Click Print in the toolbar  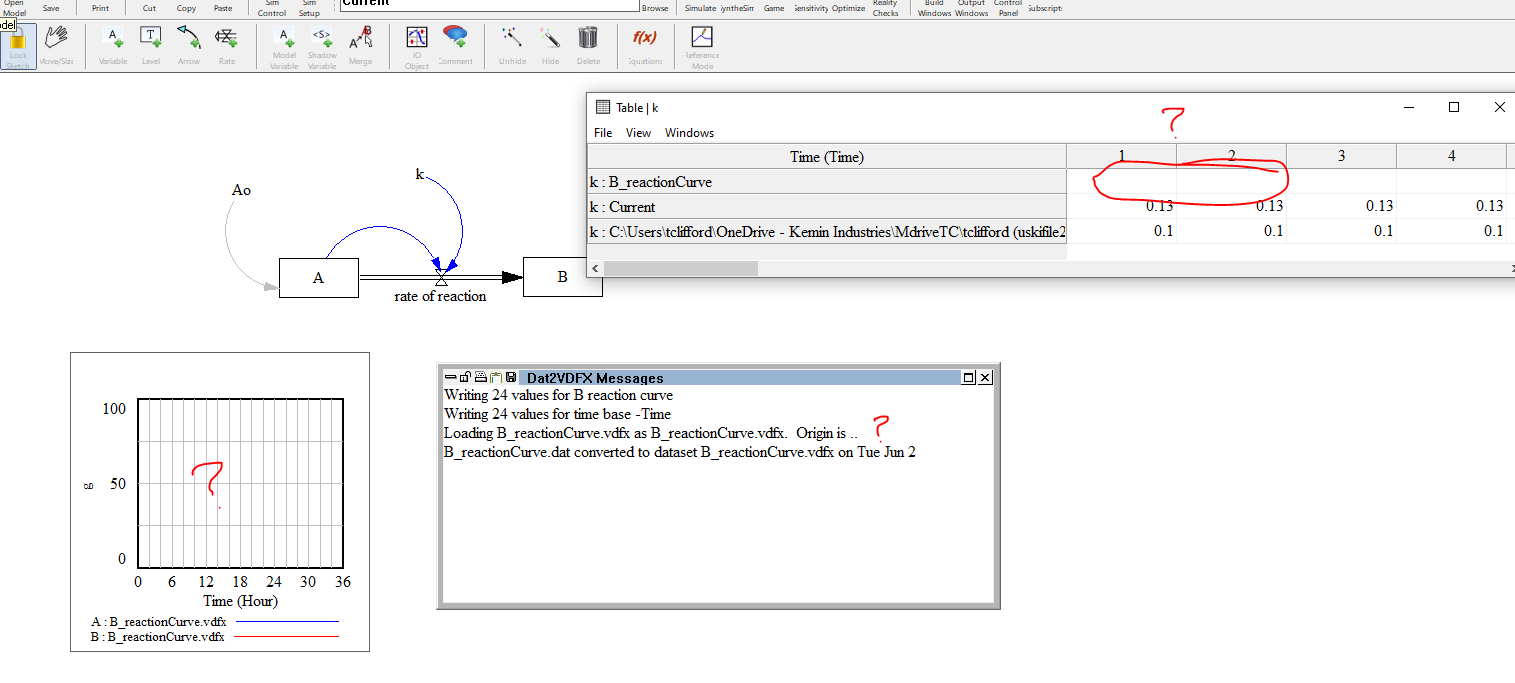pyautogui.click(x=100, y=8)
